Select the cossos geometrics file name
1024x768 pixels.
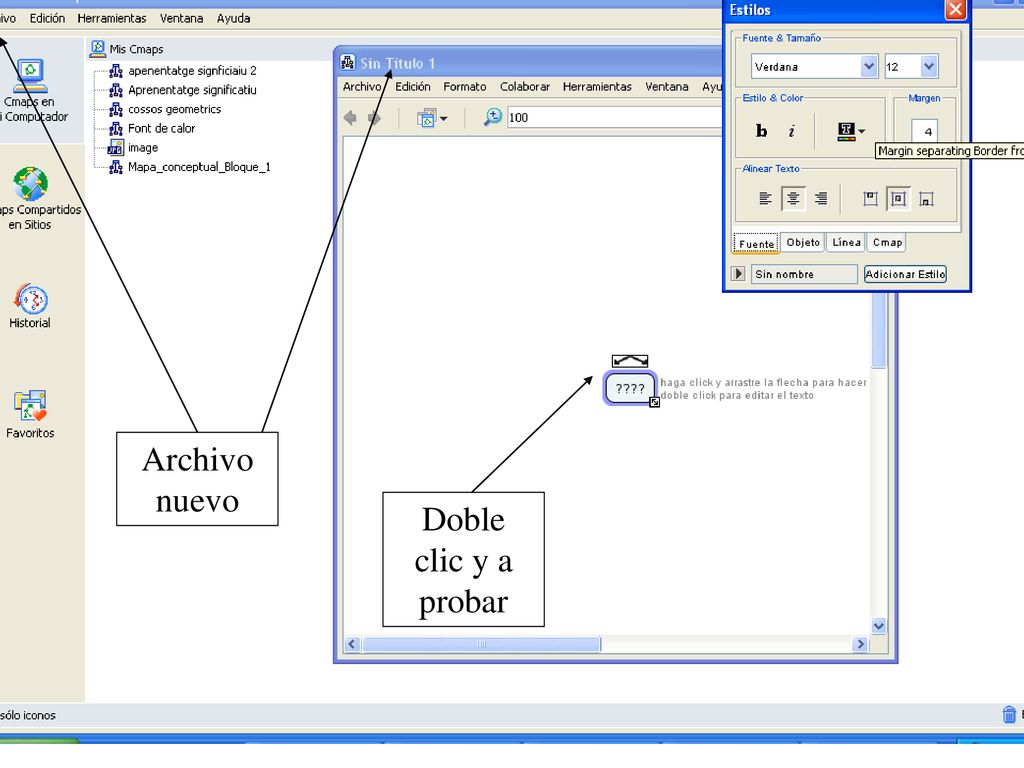(174, 109)
